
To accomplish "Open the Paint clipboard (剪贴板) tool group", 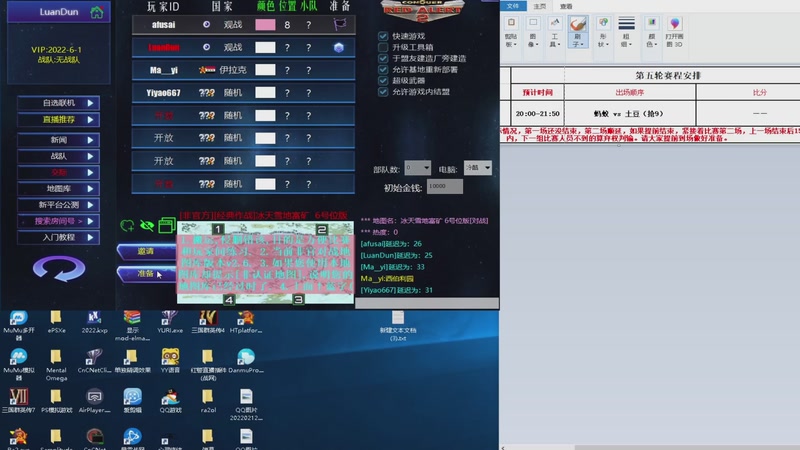I will [511, 32].
